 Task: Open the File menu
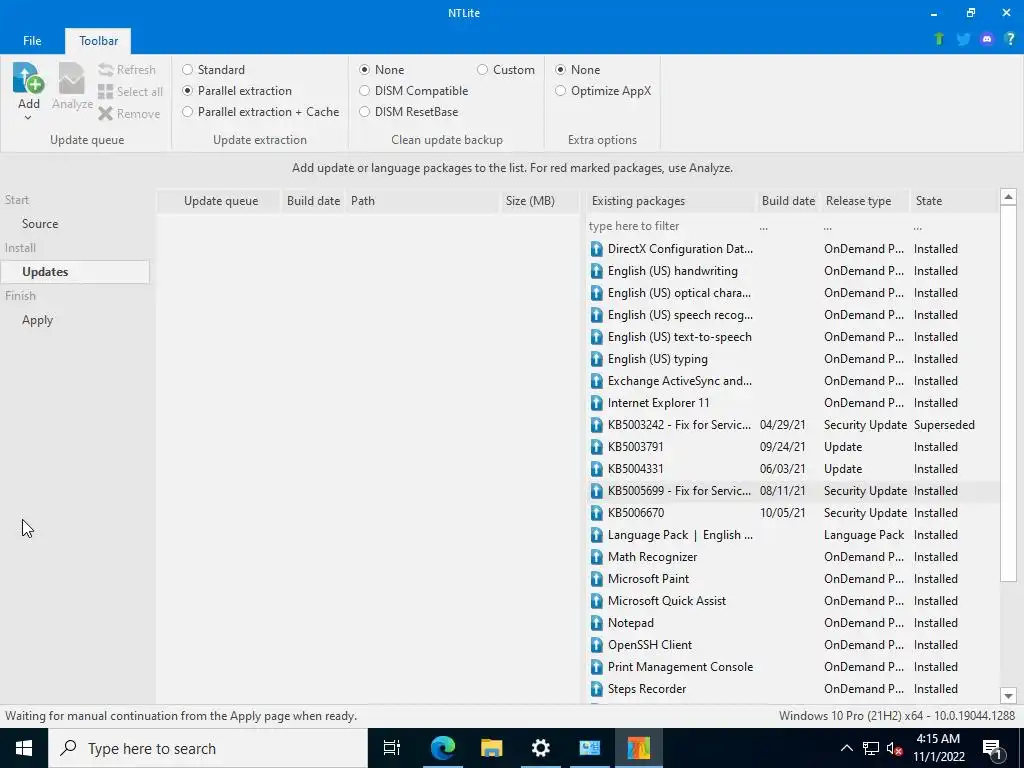point(32,40)
